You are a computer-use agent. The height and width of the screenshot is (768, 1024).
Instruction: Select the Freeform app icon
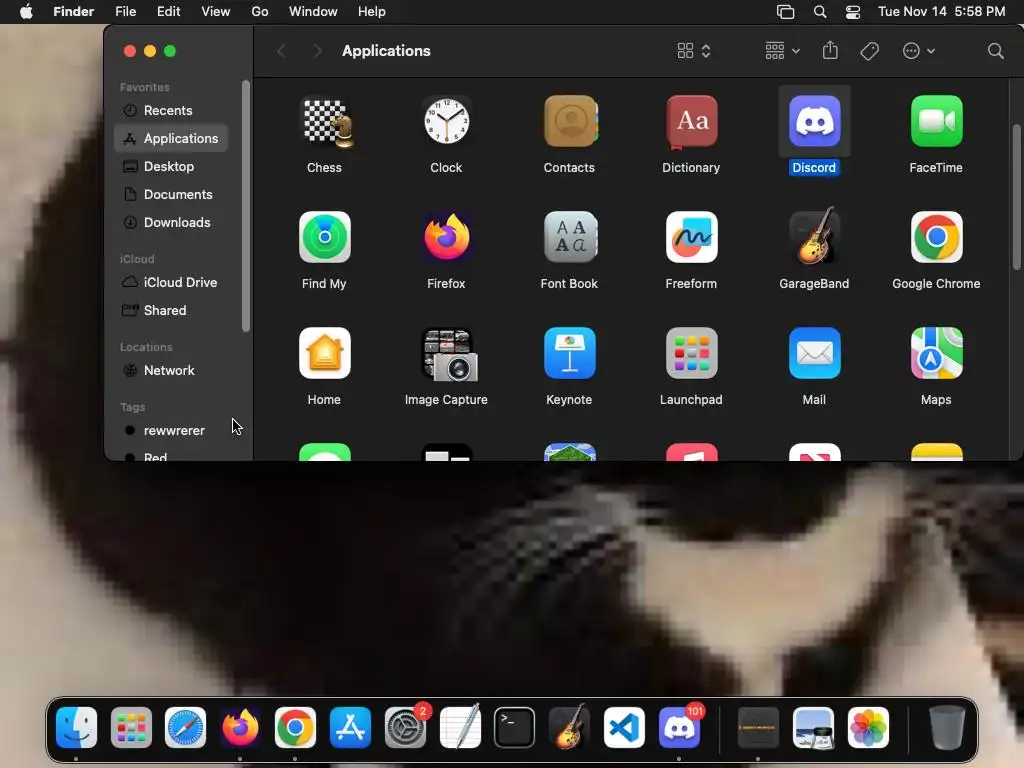pyautogui.click(x=692, y=237)
